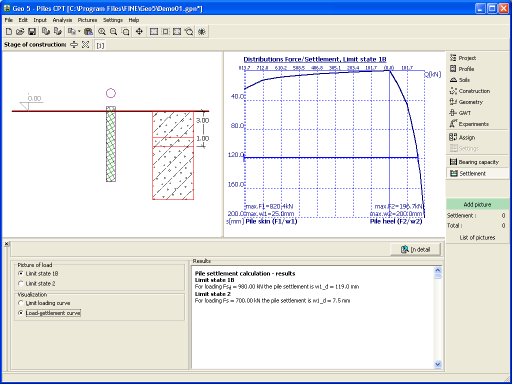Remove the construction stage icon
Image resolution: width=512 pixels, height=384 pixels.
(85, 45)
